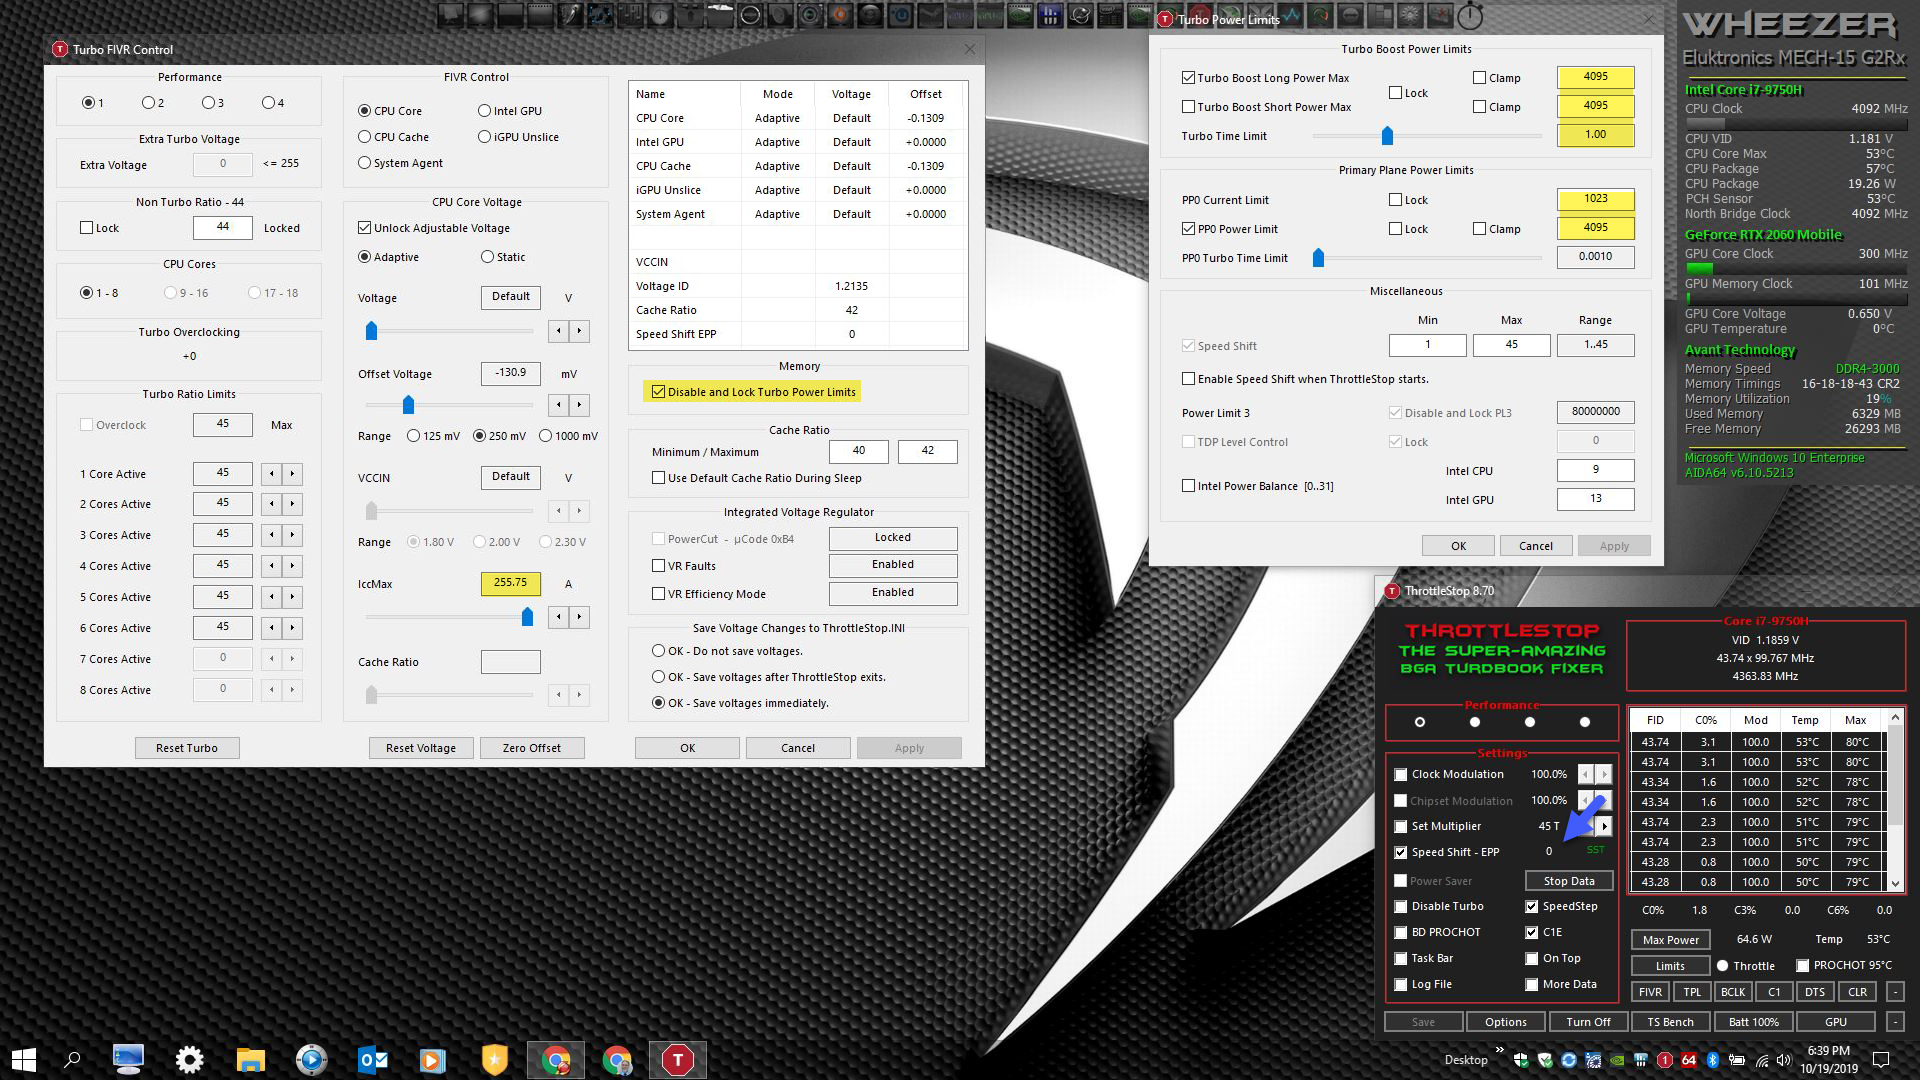The width and height of the screenshot is (1920, 1080).
Task: Open the NVIDIA tray icon
Action: click(1617, 1060)
